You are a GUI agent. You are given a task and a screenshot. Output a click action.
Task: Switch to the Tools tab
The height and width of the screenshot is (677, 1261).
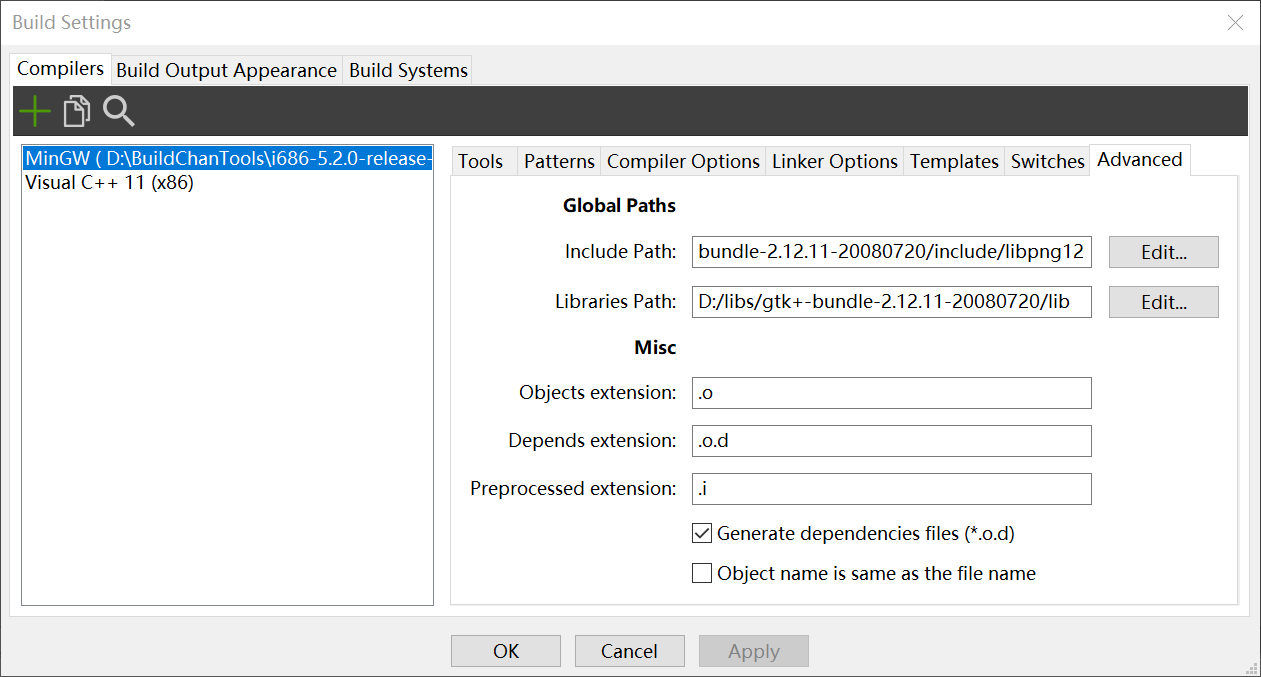click(481, 161)
